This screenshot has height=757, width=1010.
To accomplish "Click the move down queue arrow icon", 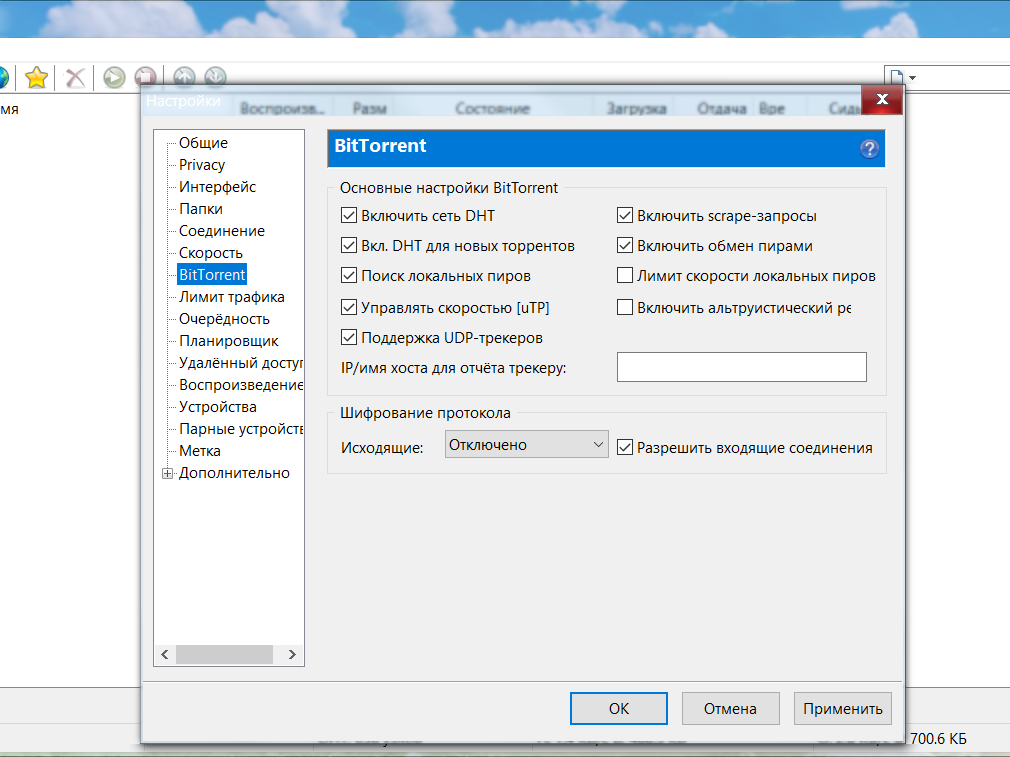I will click(215, 77).
